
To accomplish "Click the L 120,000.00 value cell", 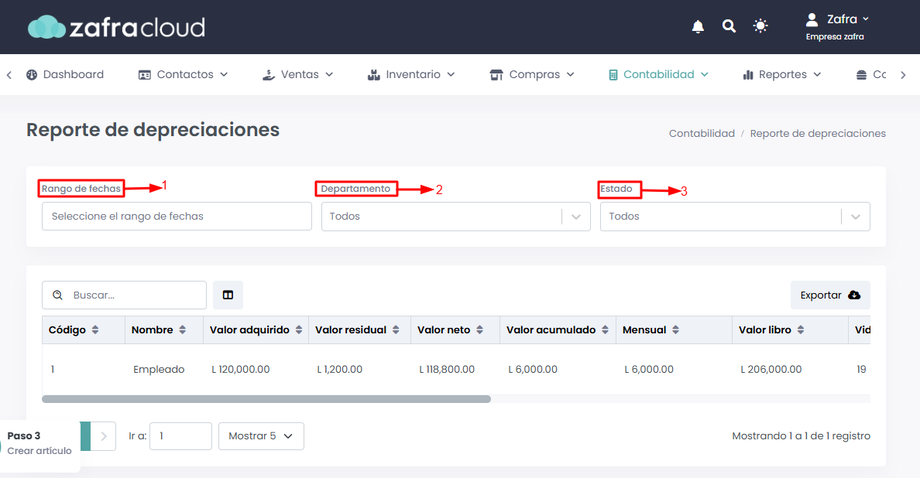I will (x=241, y=369).
